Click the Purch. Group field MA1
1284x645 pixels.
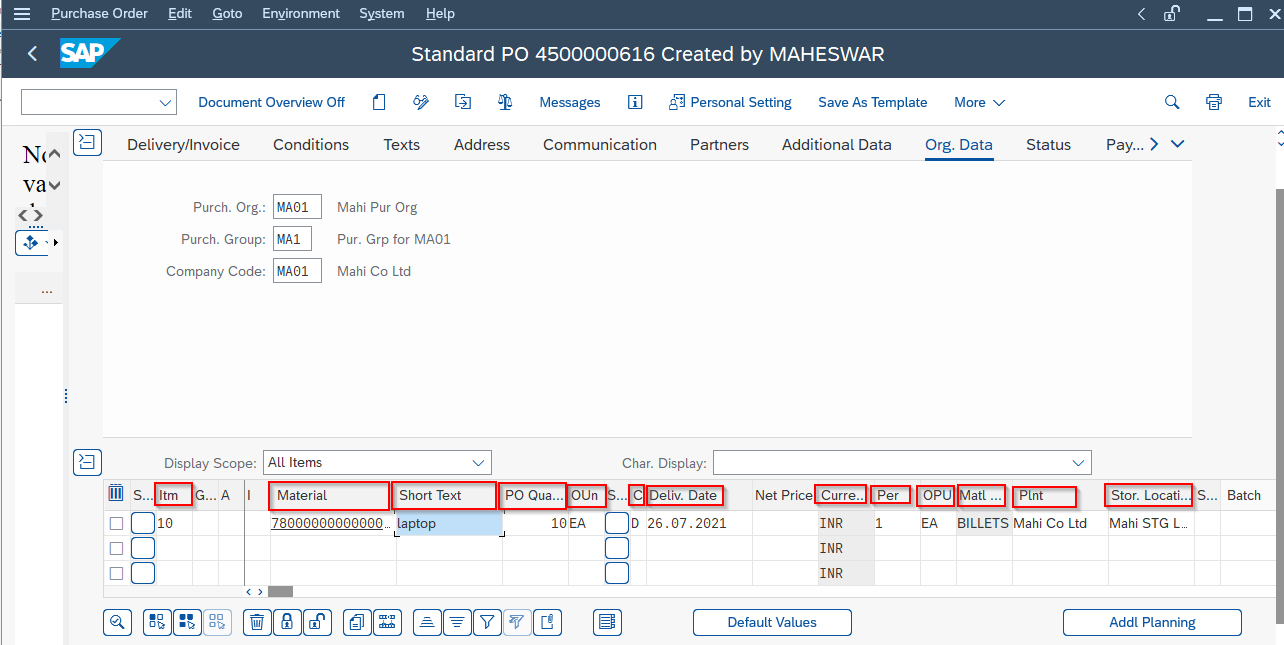point(292,239)
